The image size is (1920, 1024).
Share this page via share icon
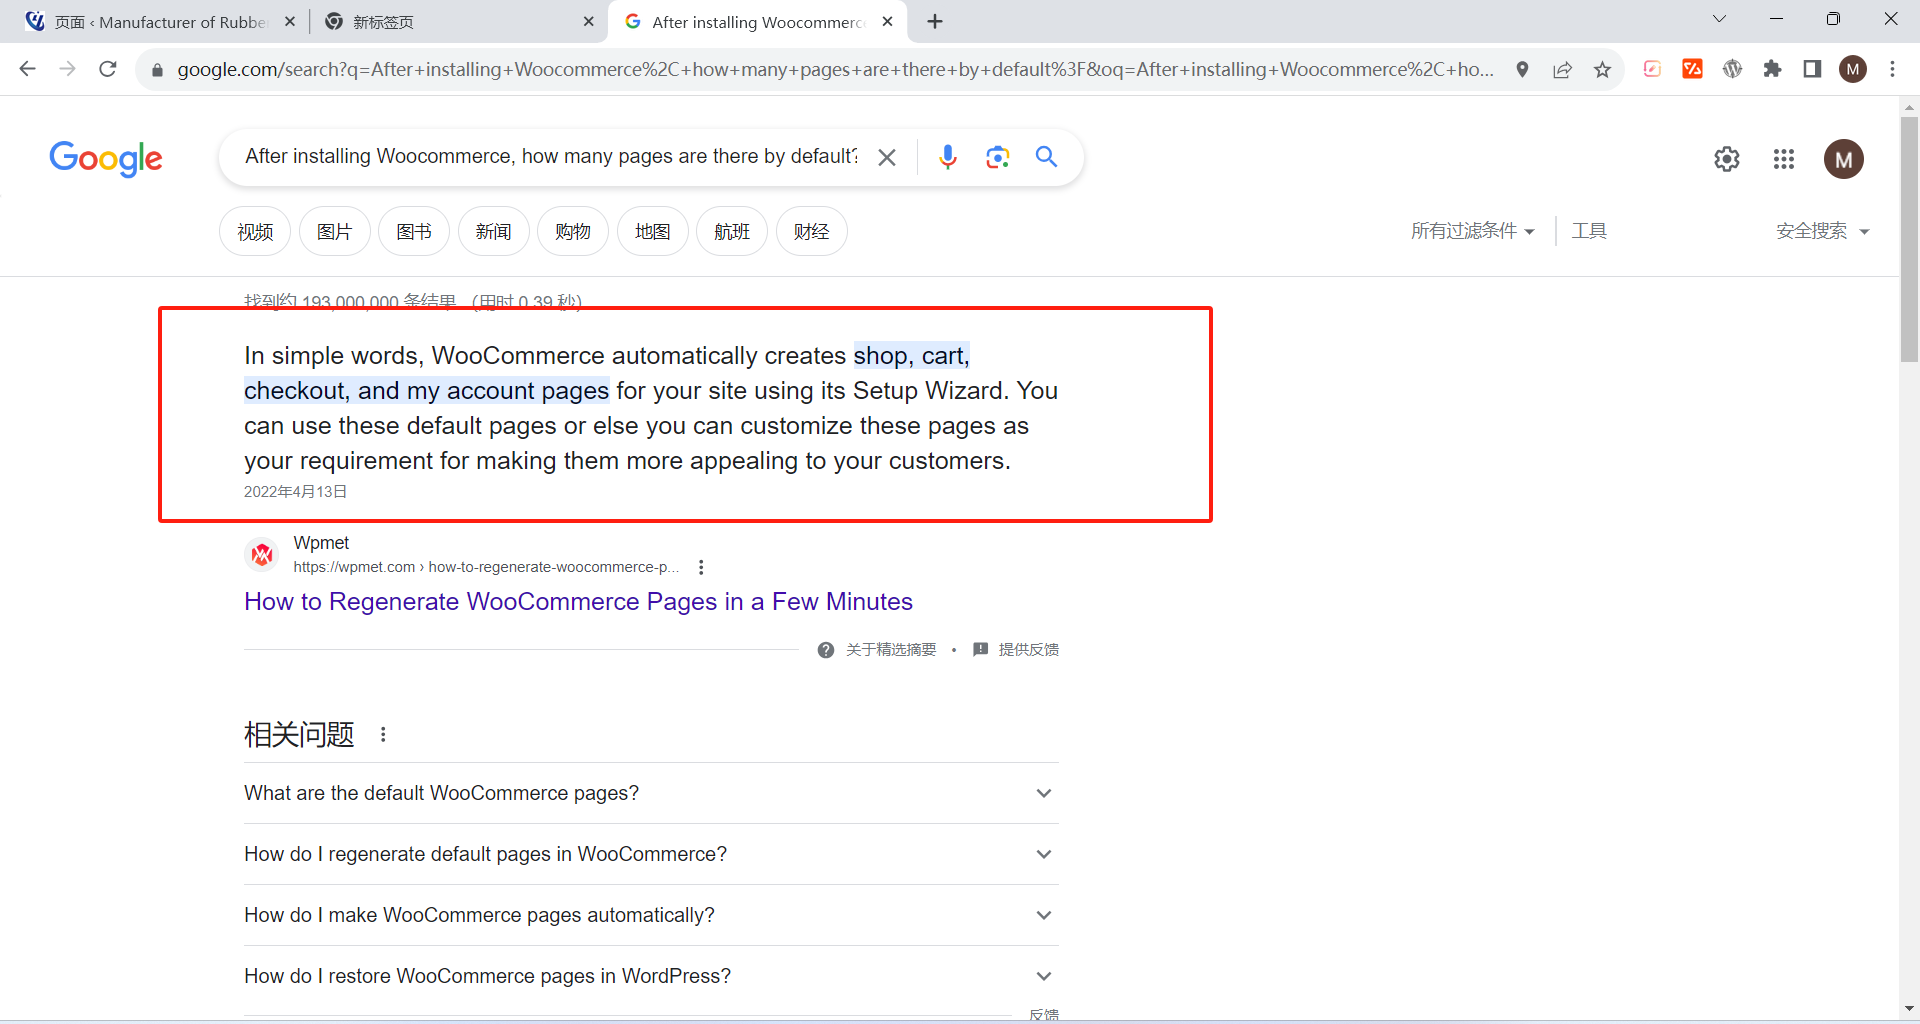(1562, 69)
